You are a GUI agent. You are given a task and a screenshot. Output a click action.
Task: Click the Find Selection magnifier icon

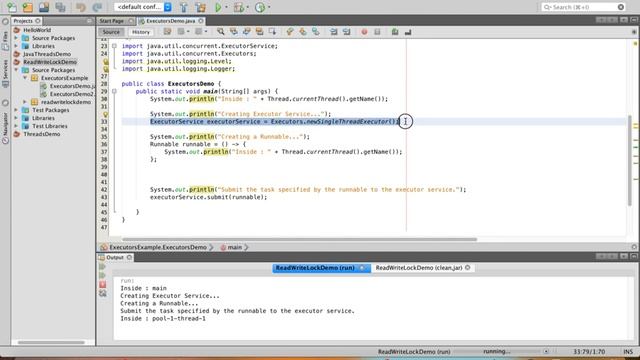coord(220,32)
